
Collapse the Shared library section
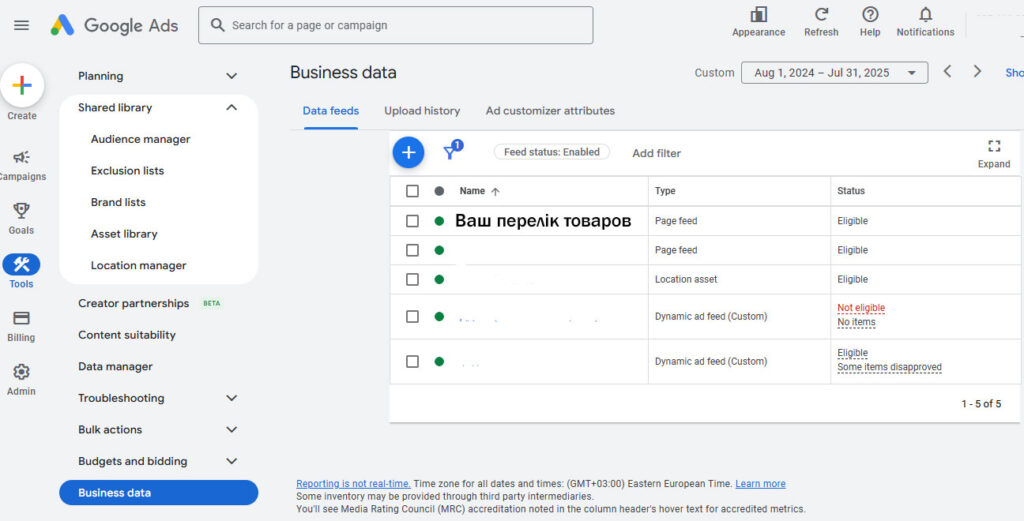coord(231,108)
